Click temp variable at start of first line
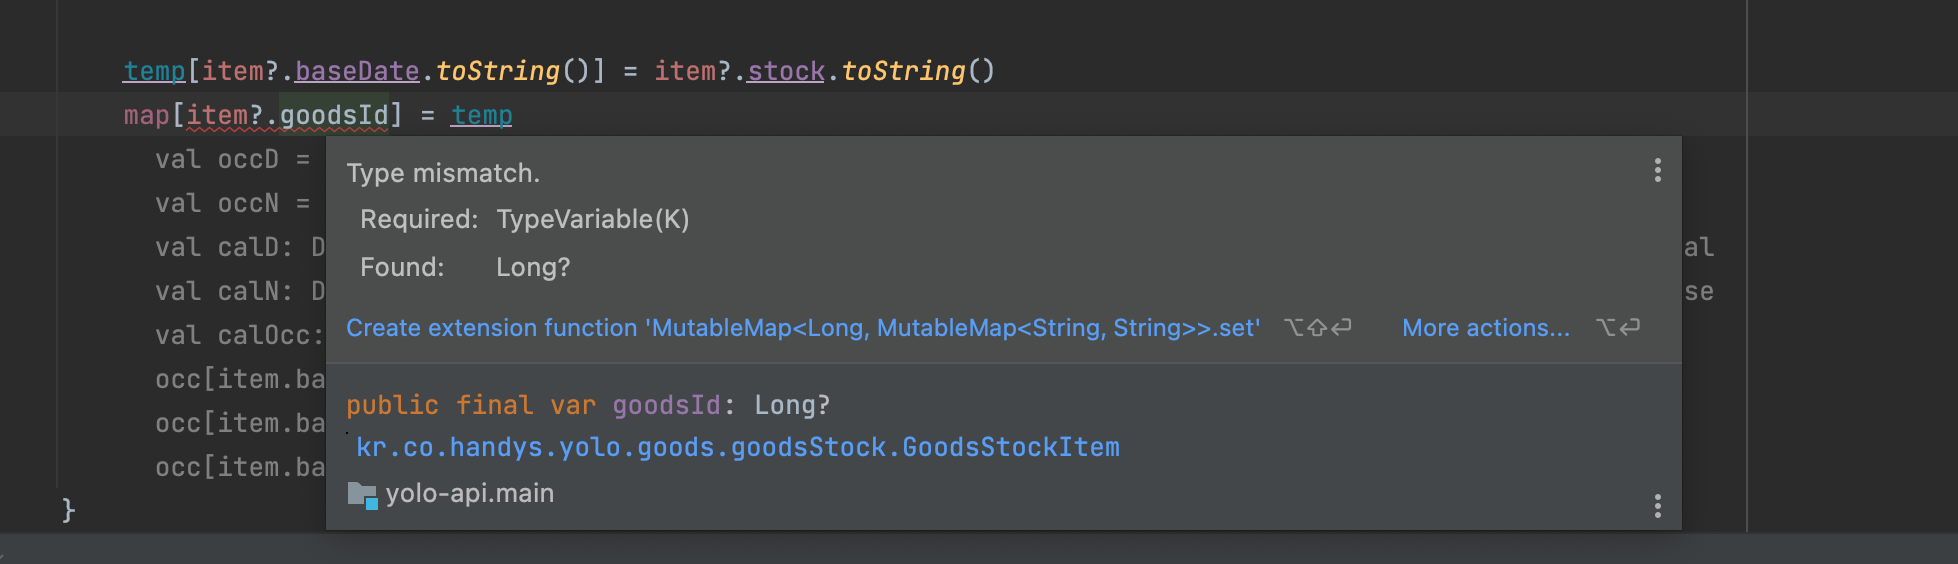Screen dimensions: 1958x564 click(154, 72)
